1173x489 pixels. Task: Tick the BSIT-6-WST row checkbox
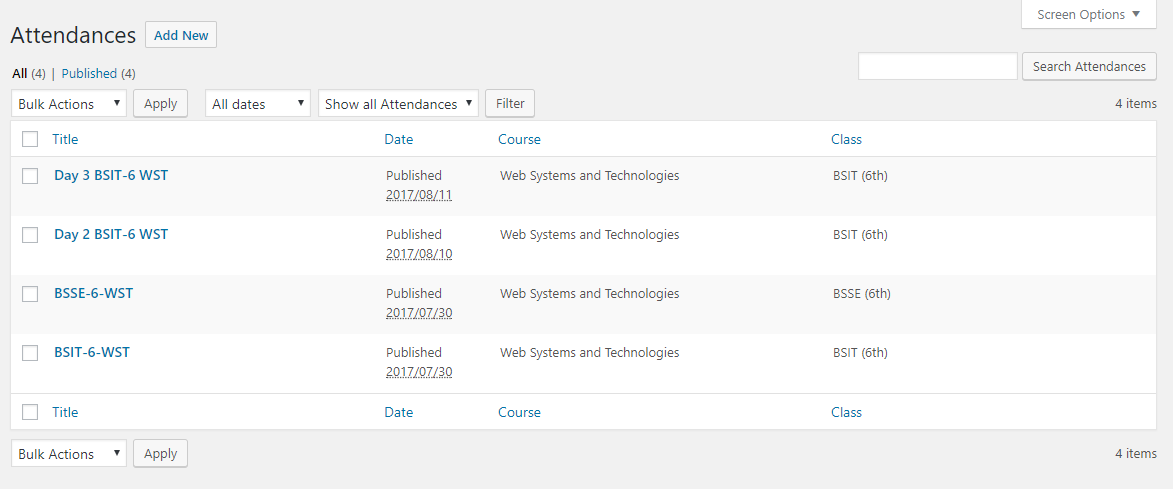(x=30, y=353)
